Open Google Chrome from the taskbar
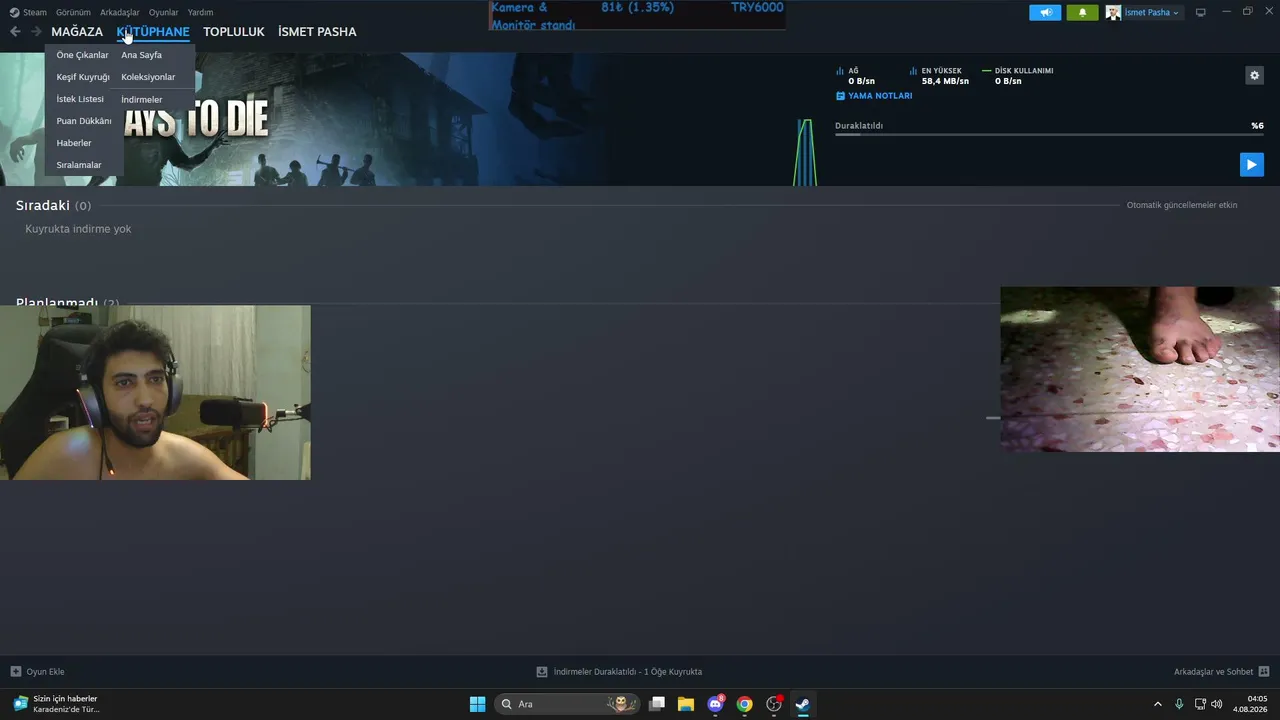The width and height of the screenshot is (1280, 720). click(744, 704)
